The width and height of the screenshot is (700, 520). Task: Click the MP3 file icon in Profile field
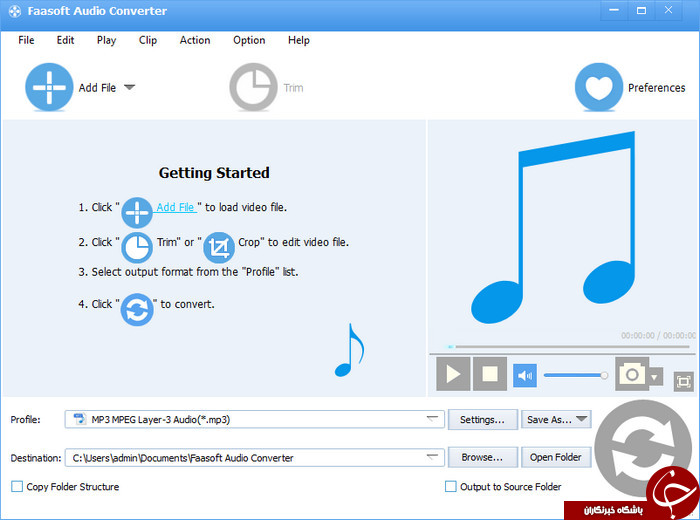[80, 419]
